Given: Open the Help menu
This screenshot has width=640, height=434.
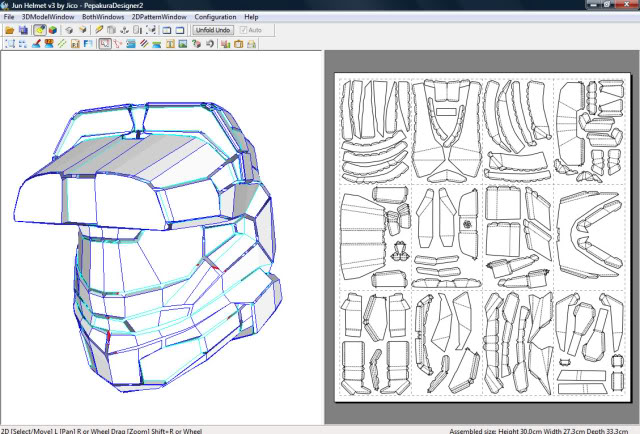Looking at the screenshot, I should [x=250, y=18].
